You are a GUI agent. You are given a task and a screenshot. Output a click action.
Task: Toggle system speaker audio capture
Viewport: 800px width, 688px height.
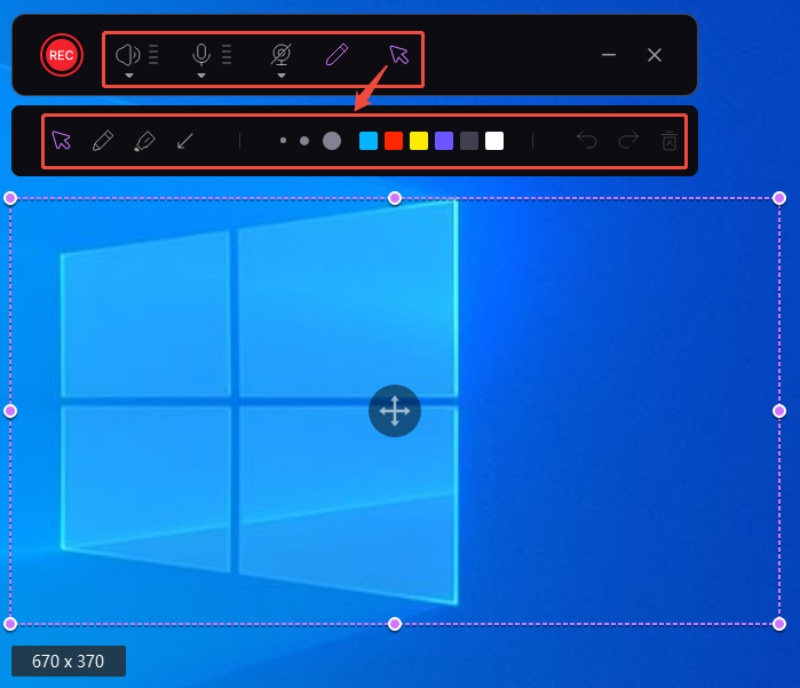click(x=128, y=54)
